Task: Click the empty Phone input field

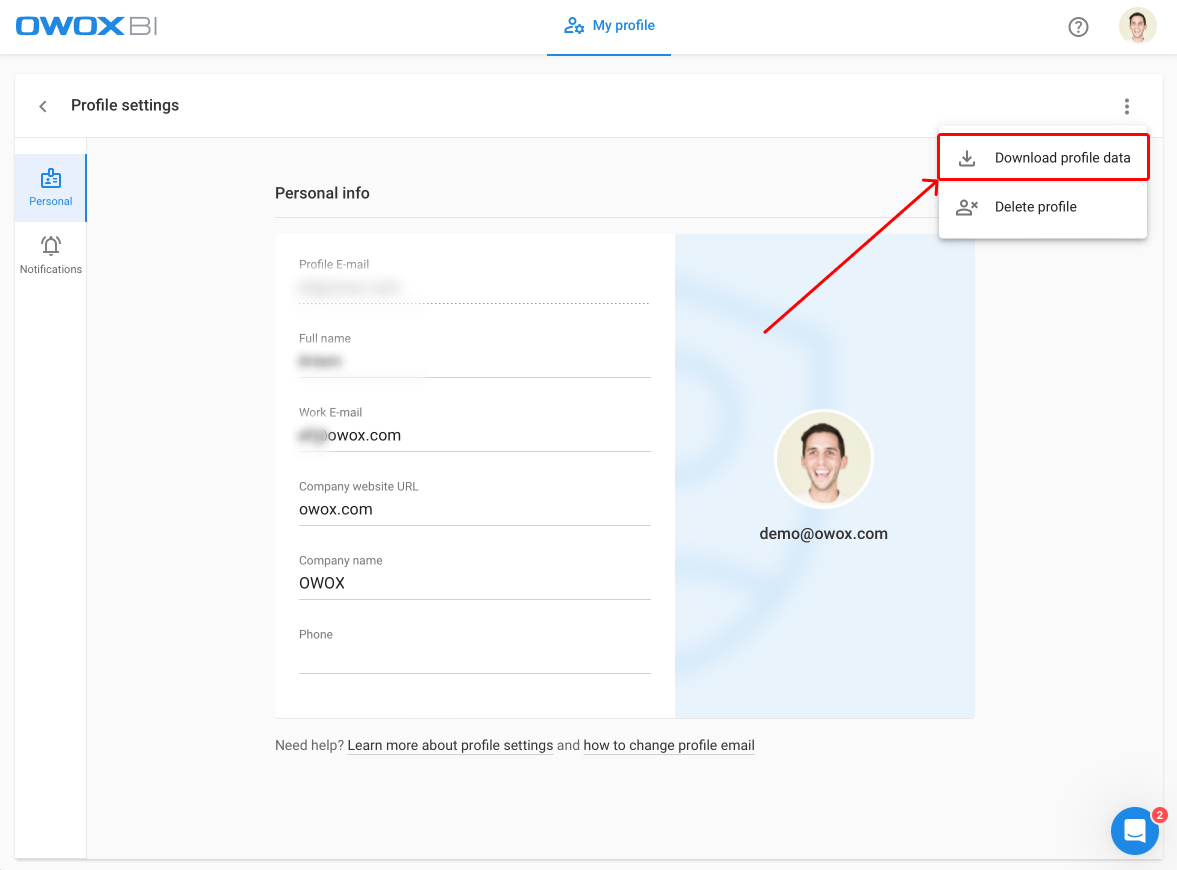Action: pos(474,658)
